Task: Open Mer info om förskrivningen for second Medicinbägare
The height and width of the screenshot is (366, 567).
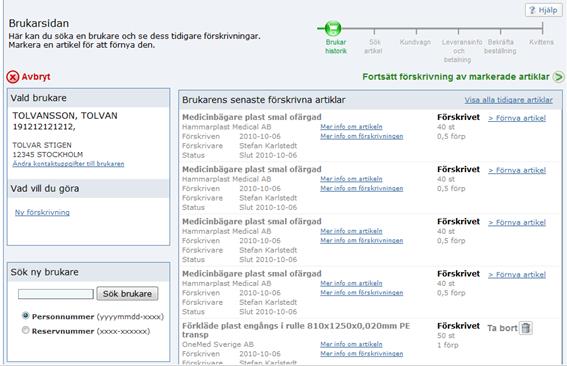Action: [362, 188]
